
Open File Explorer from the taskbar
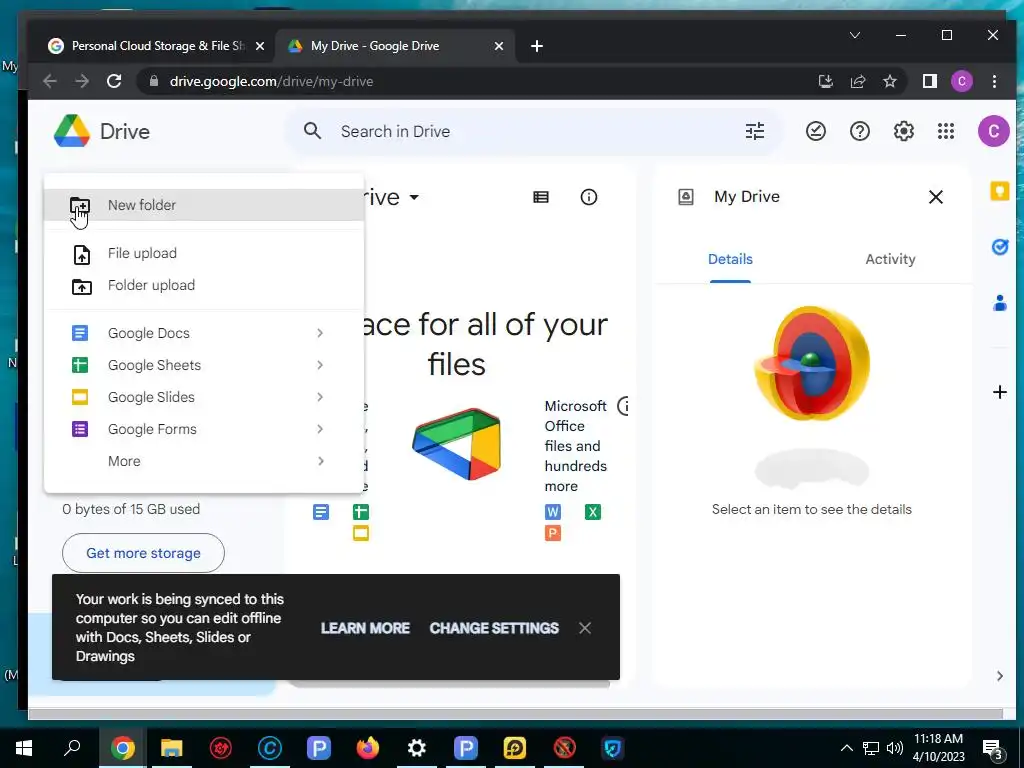click(172, 748)
